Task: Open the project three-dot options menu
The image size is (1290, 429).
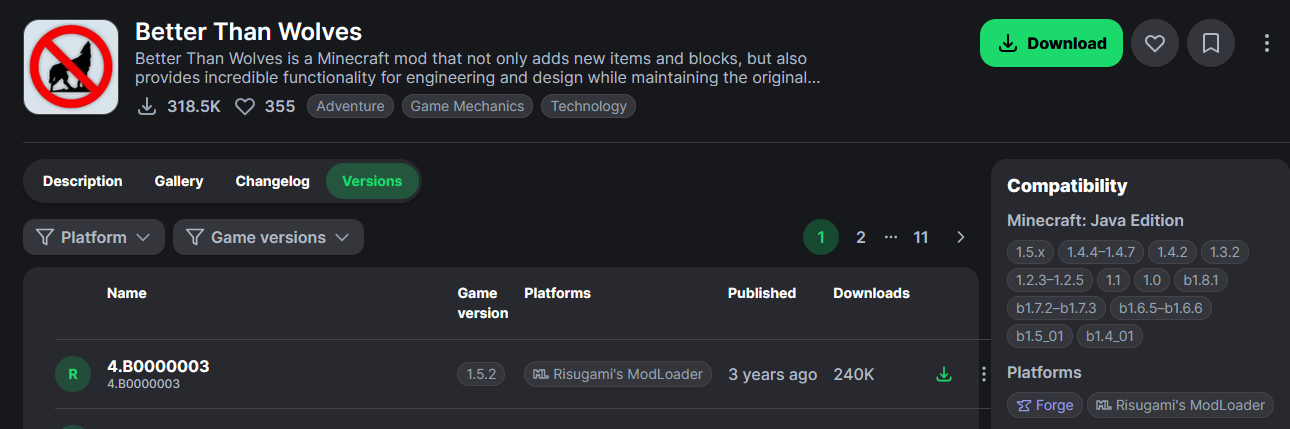Action: point(1267,43)
